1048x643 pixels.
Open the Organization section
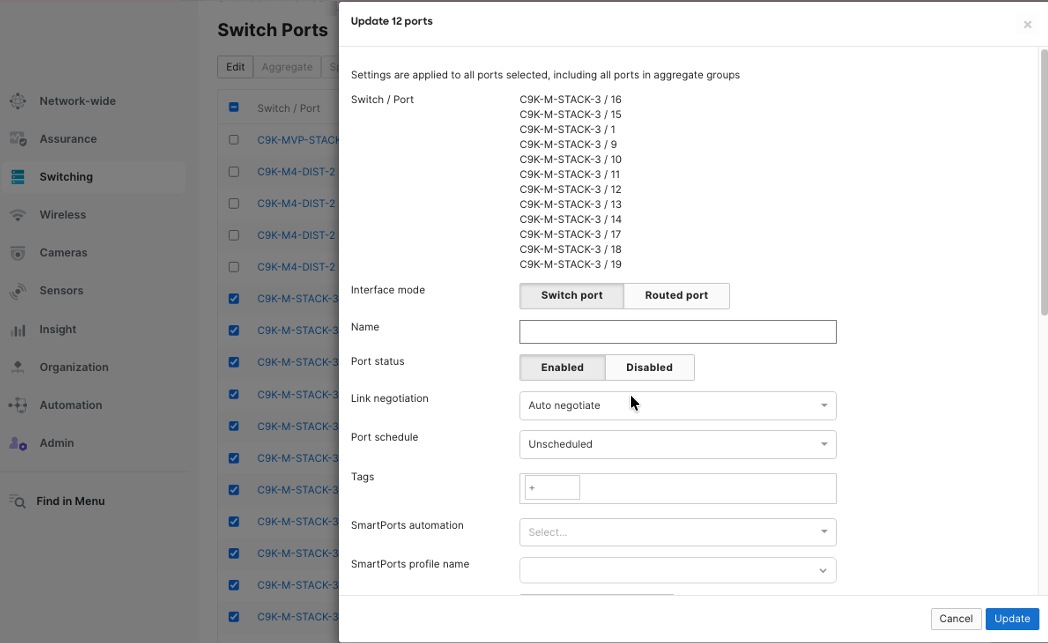tap(16, 367)
